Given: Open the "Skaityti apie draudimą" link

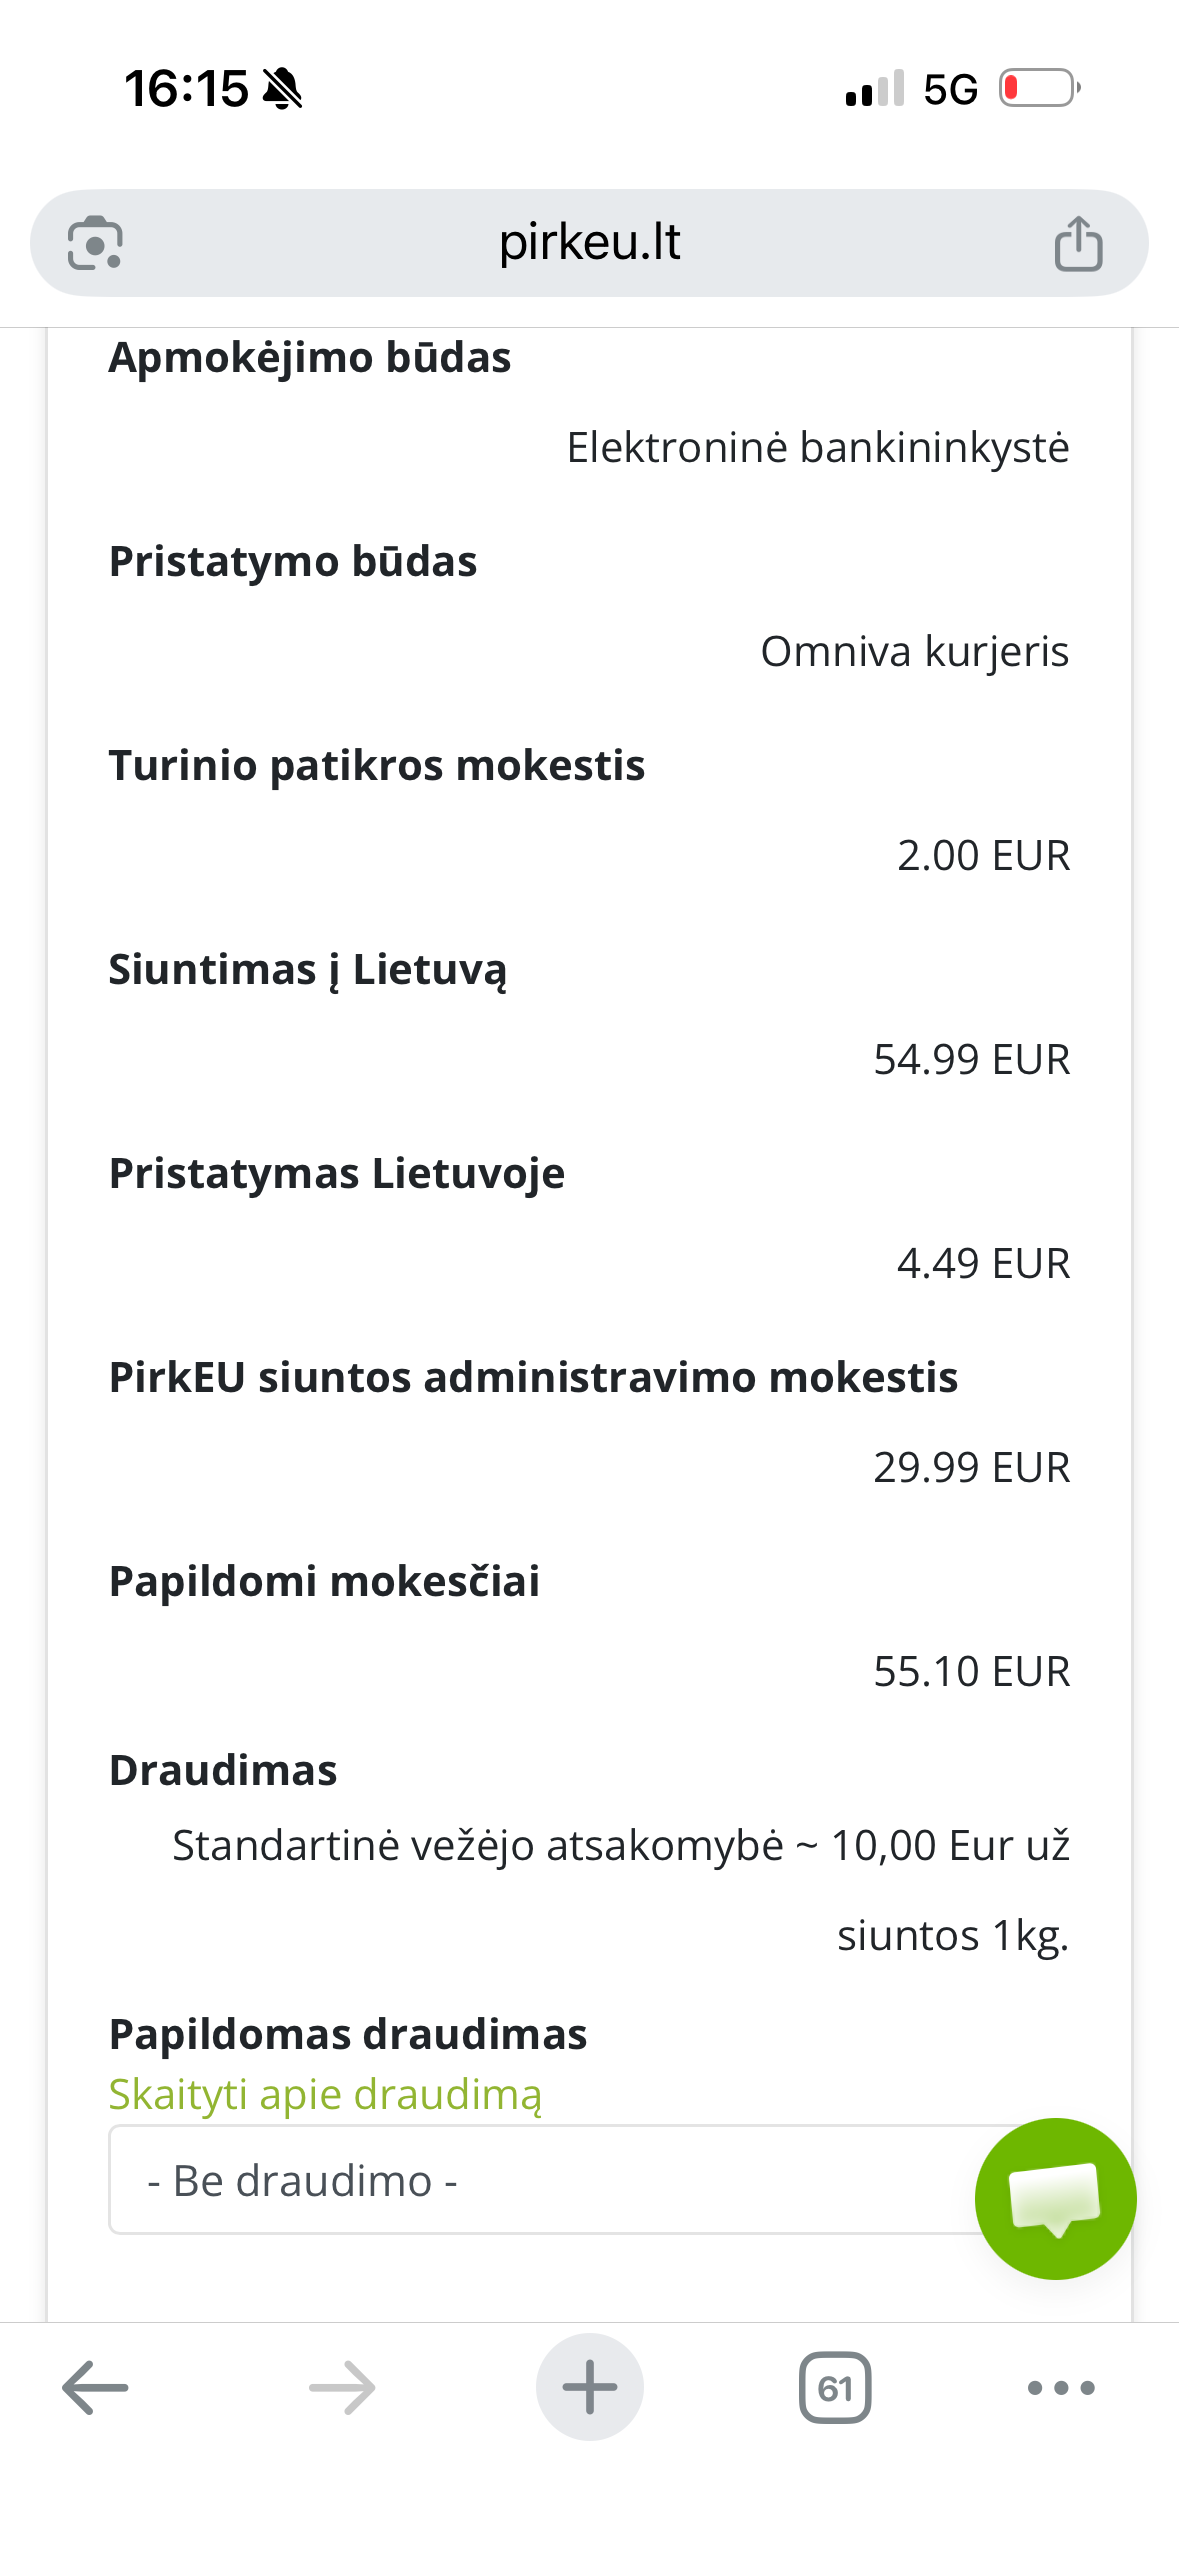Looking at the screenshot, I should point(325,2094).
